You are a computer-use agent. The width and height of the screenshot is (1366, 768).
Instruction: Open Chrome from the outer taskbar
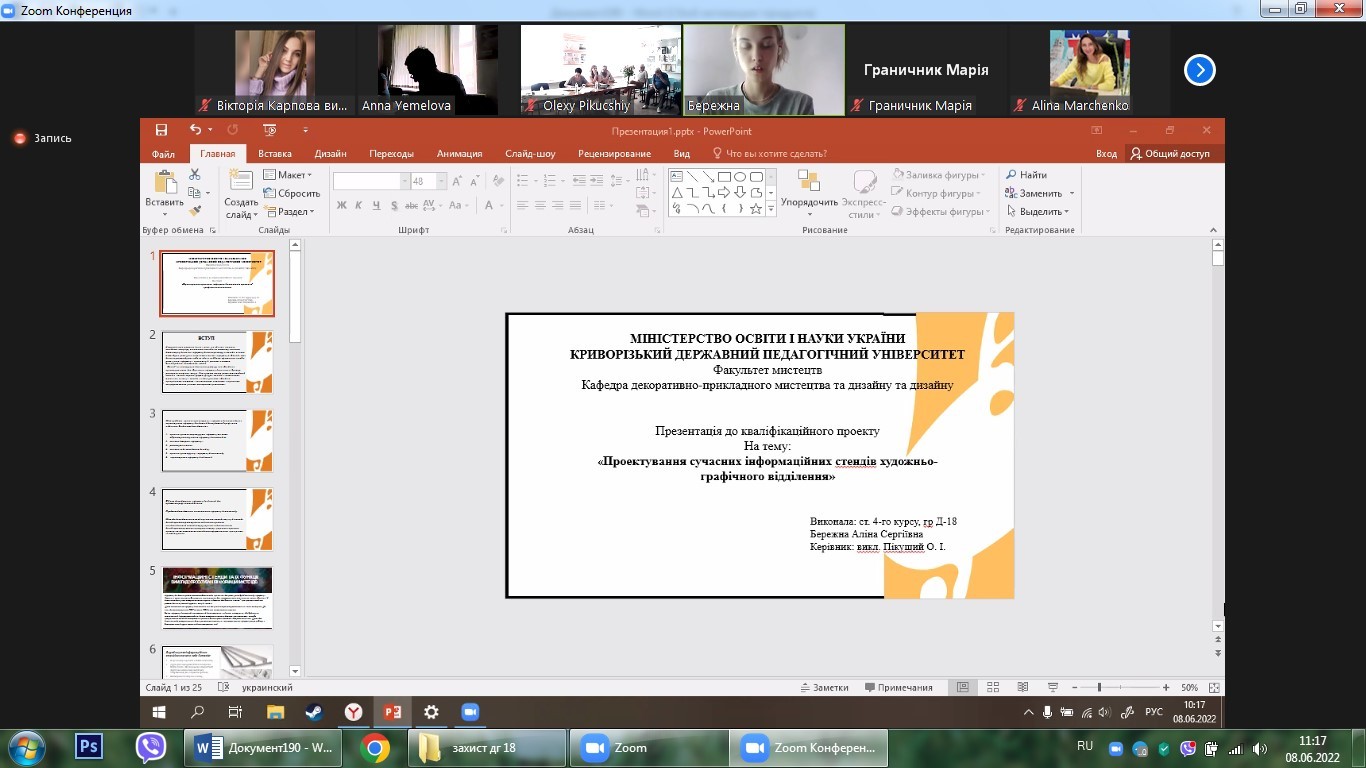[375, 748]
